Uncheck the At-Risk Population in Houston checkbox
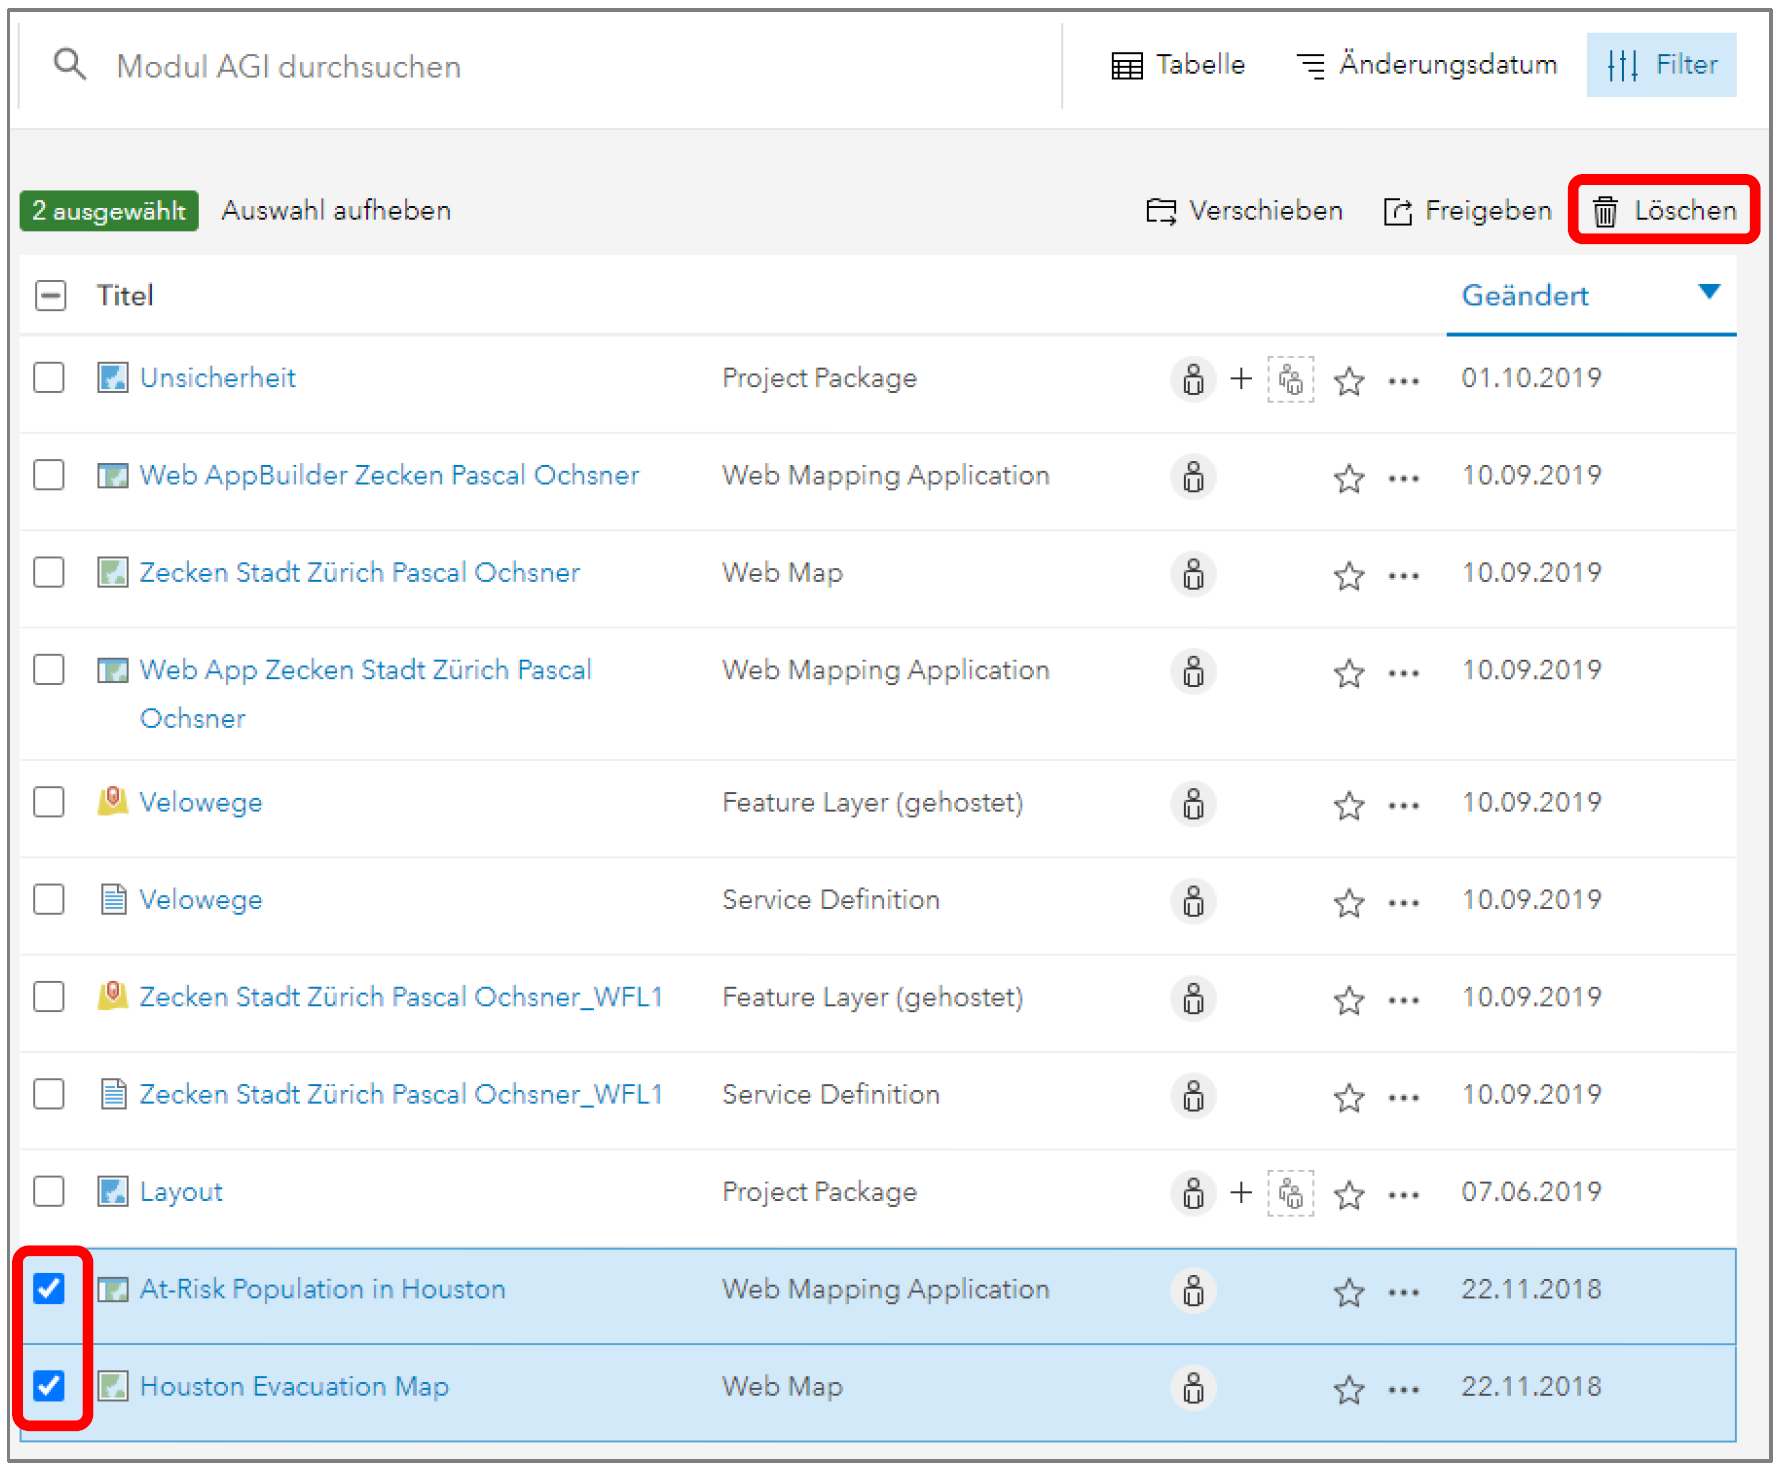This screenshot has height=1470, width=1784. tap(49, 1289)
